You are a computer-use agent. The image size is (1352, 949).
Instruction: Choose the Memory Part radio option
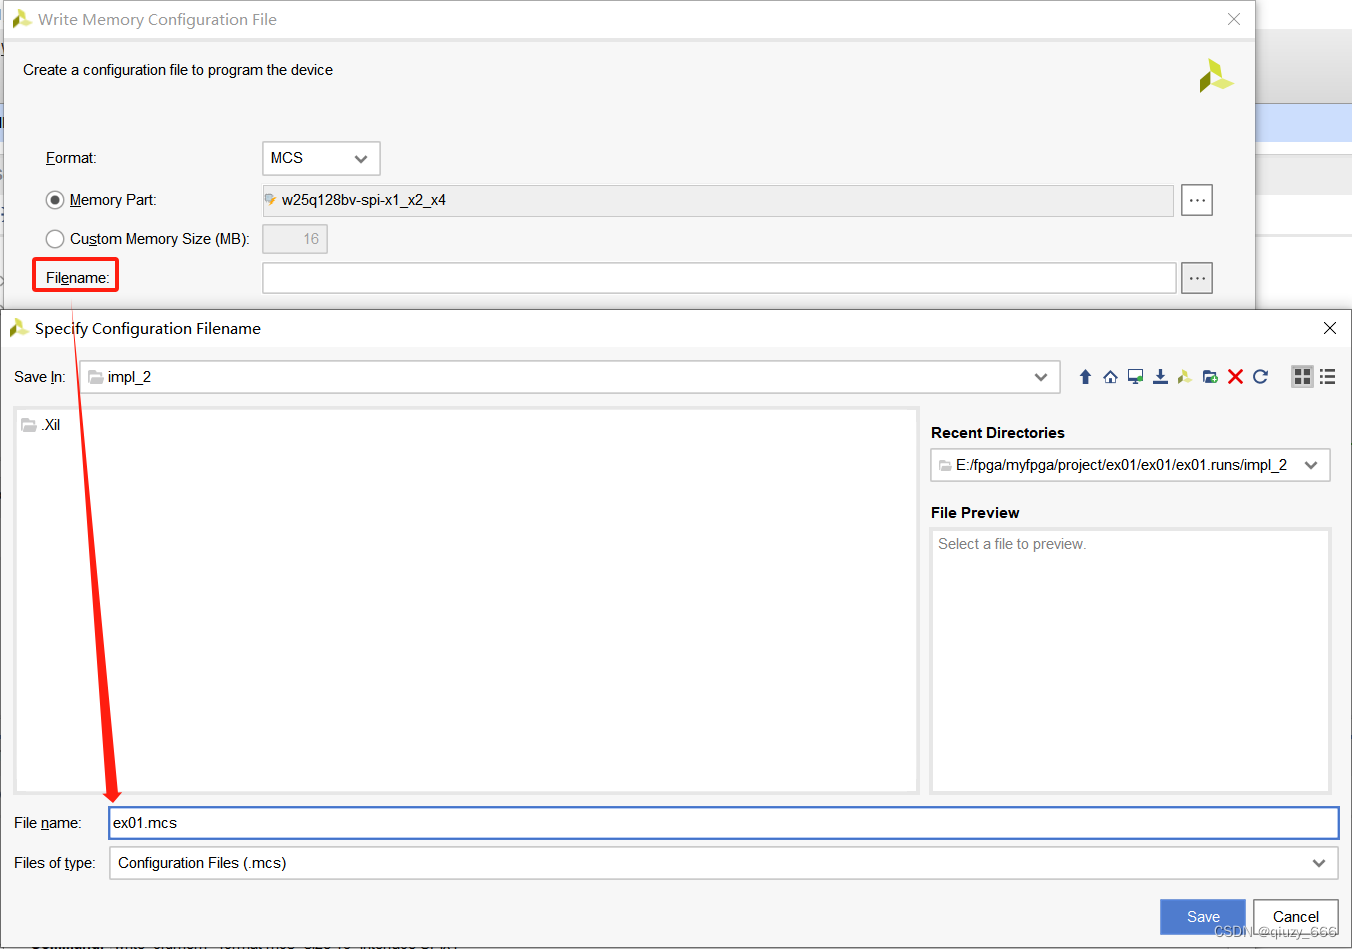coord(55,200)
